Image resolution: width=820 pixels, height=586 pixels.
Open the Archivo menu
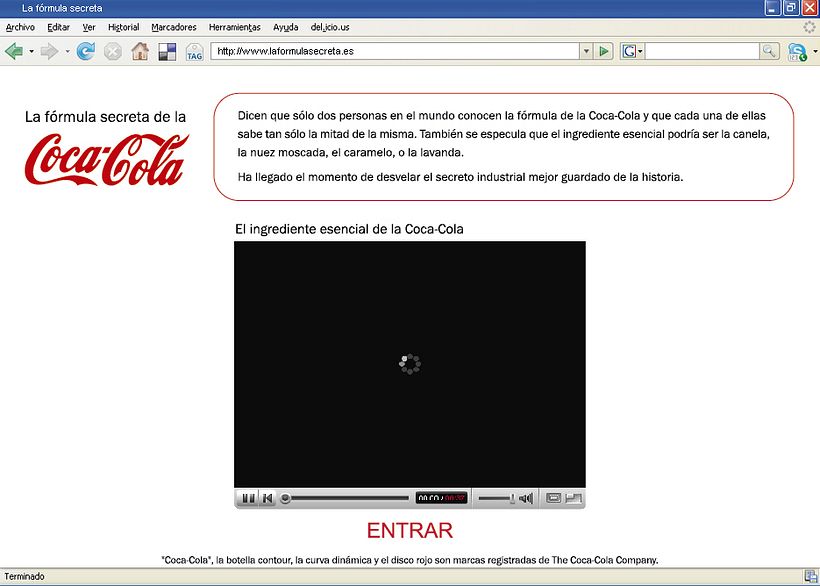(20, 27)
